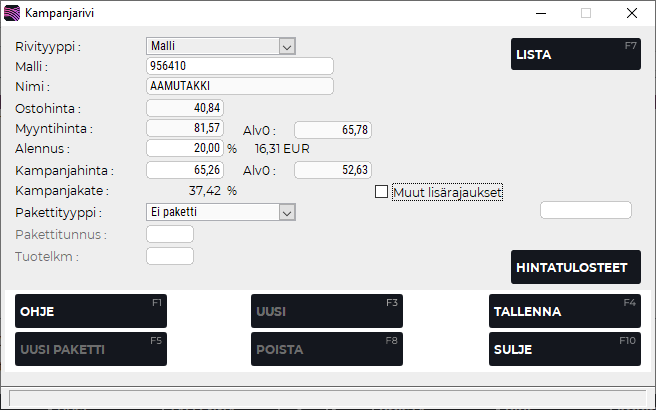Click the Myyntihinta value field
This screenshot has width=656, height=410.
[185, 128]
